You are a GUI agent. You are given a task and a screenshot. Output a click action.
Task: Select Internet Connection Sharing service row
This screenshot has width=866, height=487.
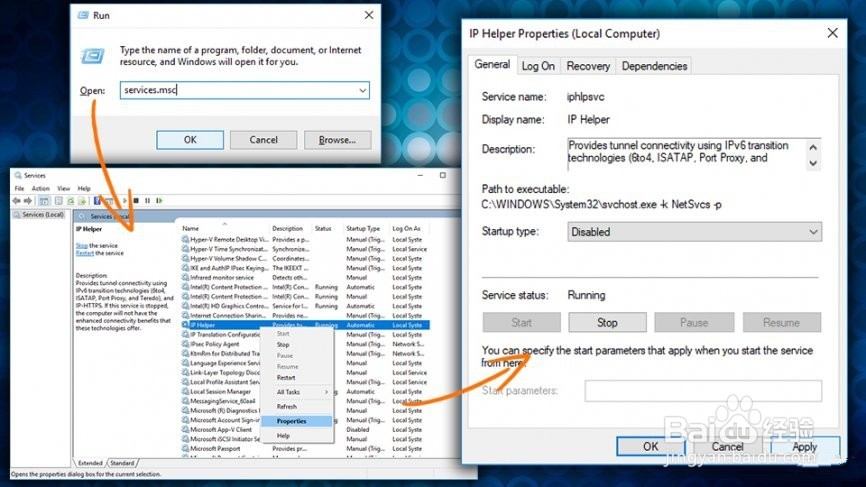pos(305,315)
